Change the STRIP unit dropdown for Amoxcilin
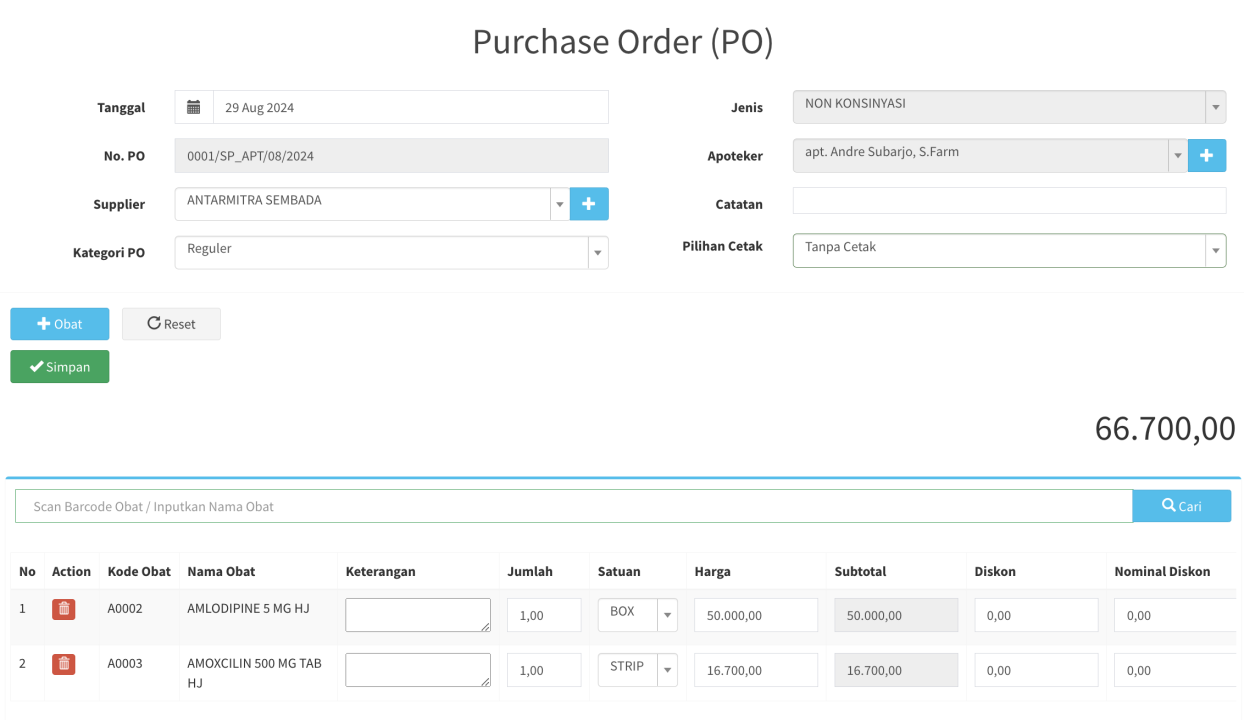Image resolution: width=1244 pixels, height=720 pixels. click(637, 670)
